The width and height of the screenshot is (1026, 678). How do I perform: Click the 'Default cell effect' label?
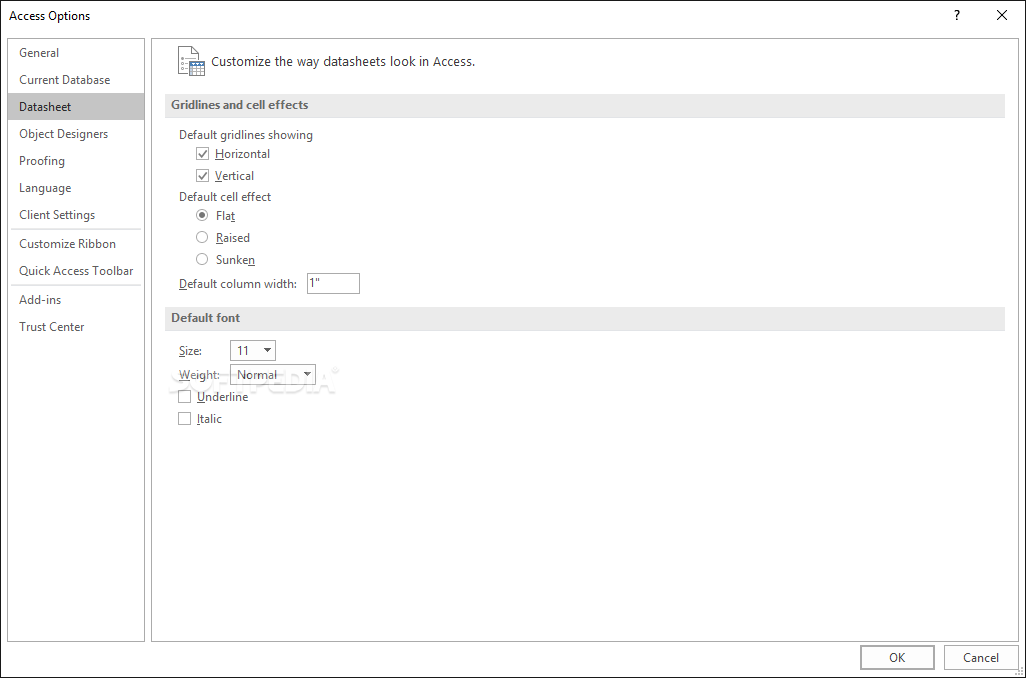(225, 197)
